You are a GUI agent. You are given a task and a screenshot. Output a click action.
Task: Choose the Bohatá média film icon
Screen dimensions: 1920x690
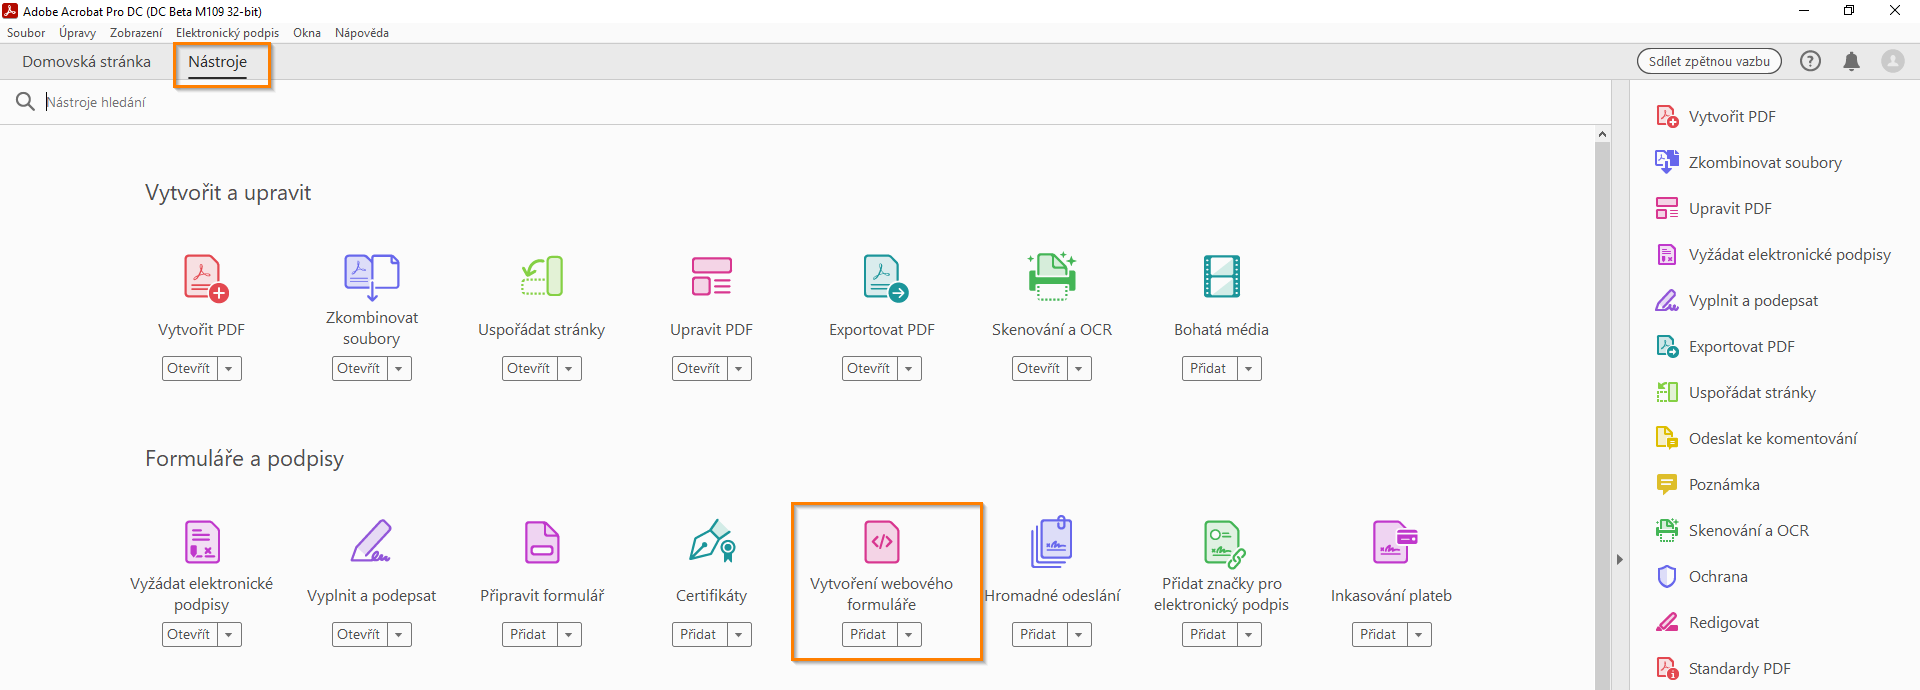tap(1222, 277)
